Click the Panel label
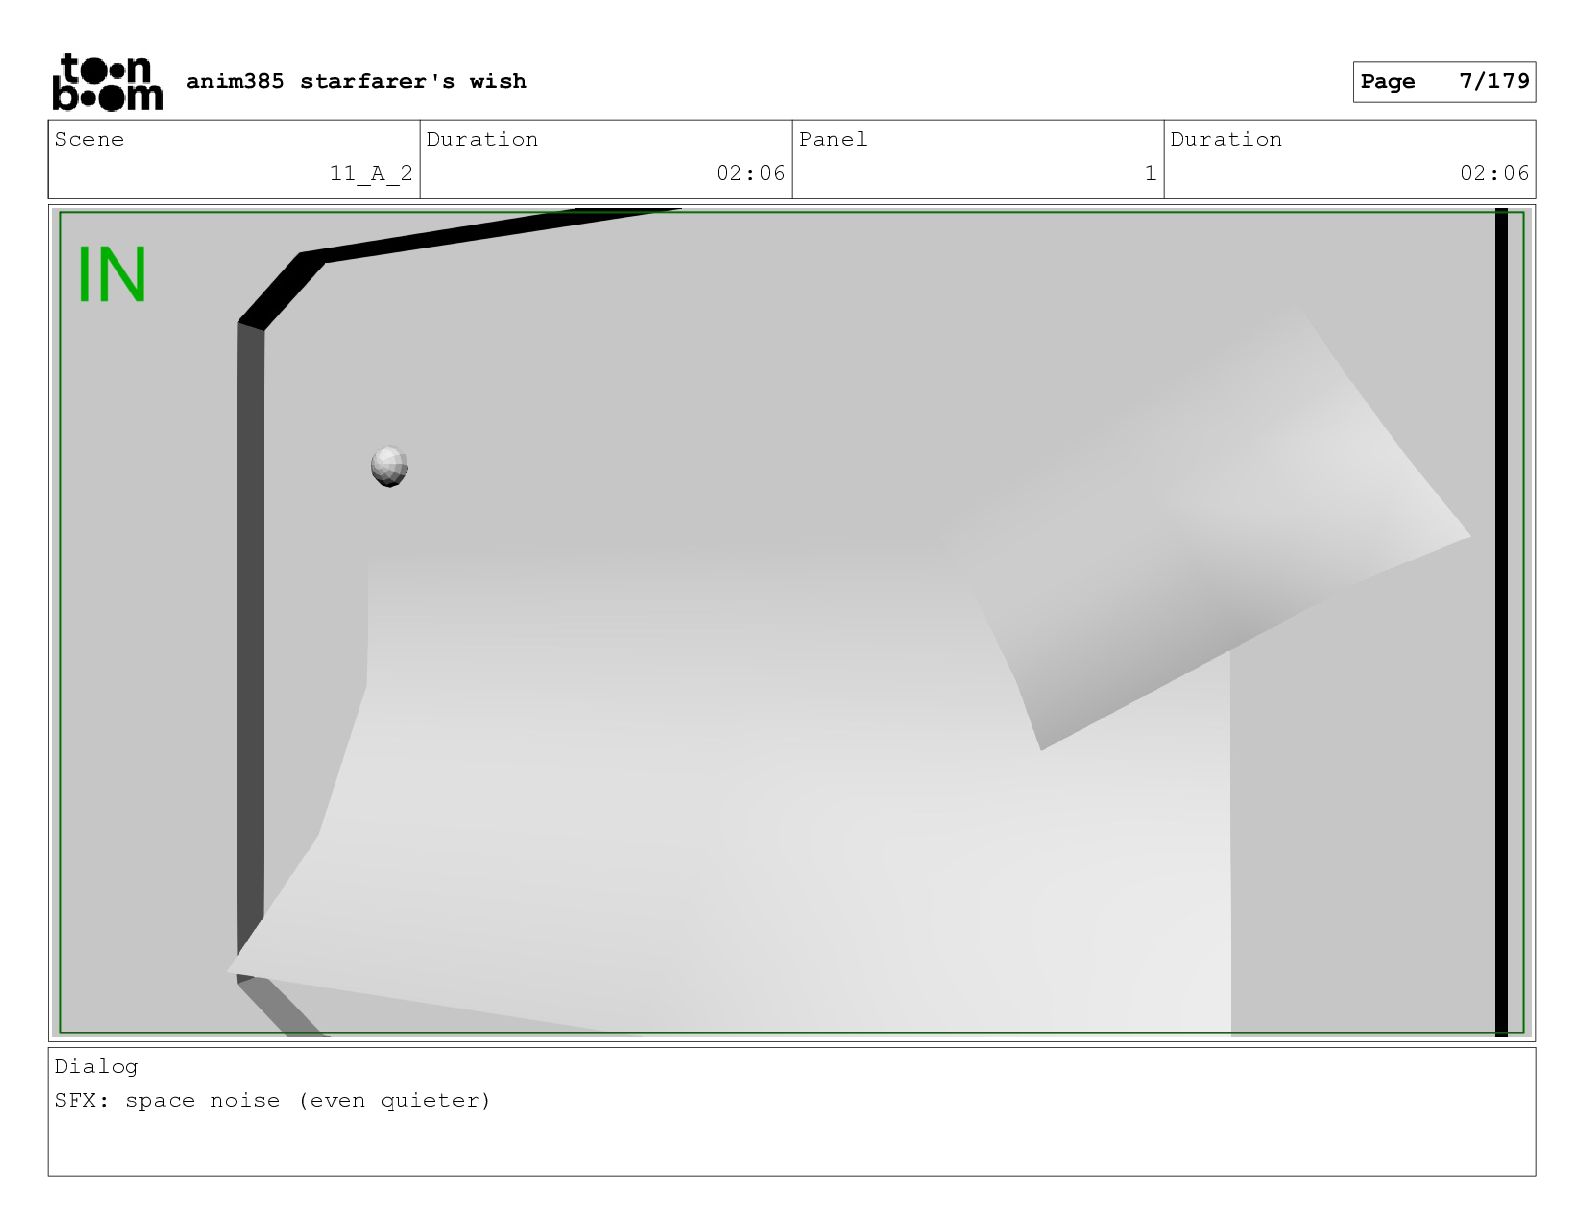The height and width of the screenshot is (1224, 1584). click(833, 140)
